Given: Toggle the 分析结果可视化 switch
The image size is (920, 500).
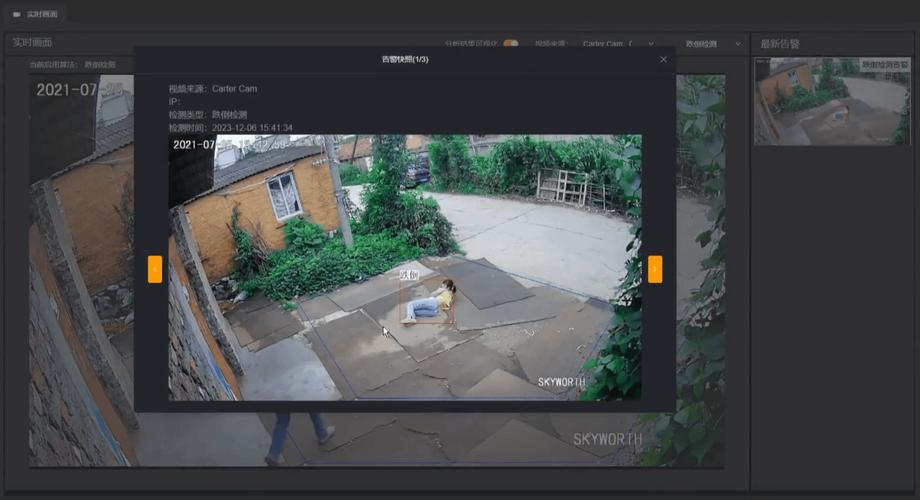Looking at the screenshot, I should (x=511, y=44).
